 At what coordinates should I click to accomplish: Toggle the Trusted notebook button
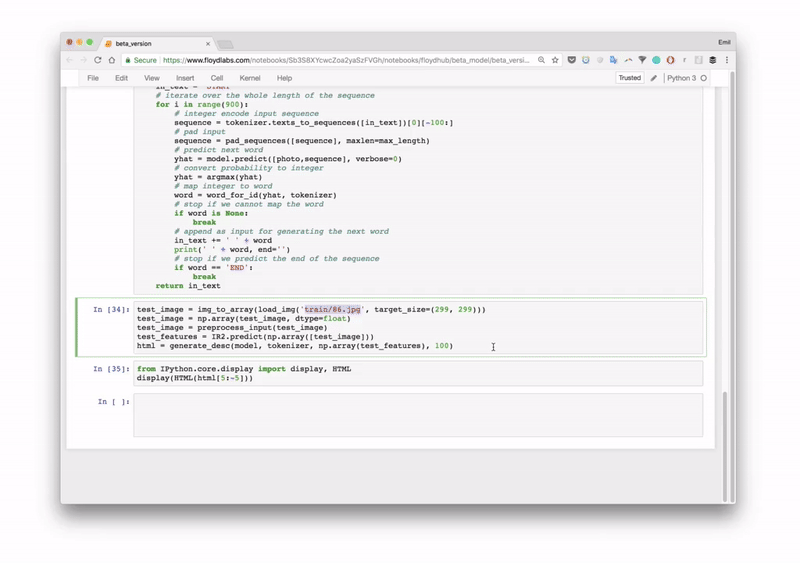pyautogui.click(x=629, y=78)
